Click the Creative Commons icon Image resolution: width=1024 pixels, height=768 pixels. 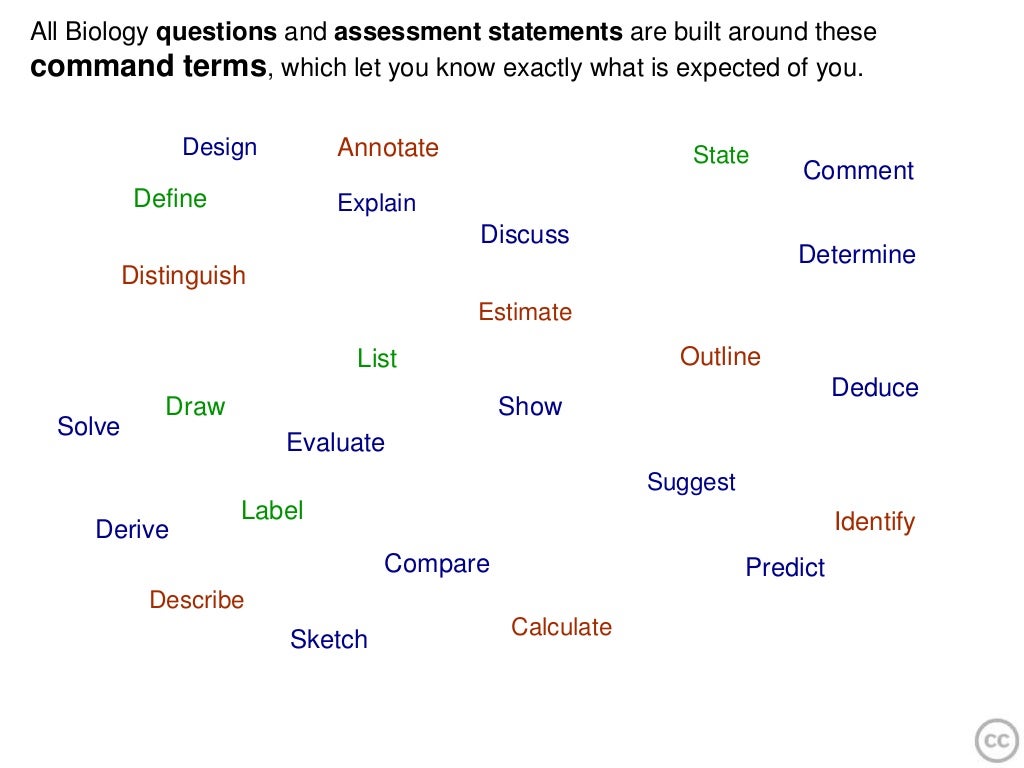click(997, 741)
